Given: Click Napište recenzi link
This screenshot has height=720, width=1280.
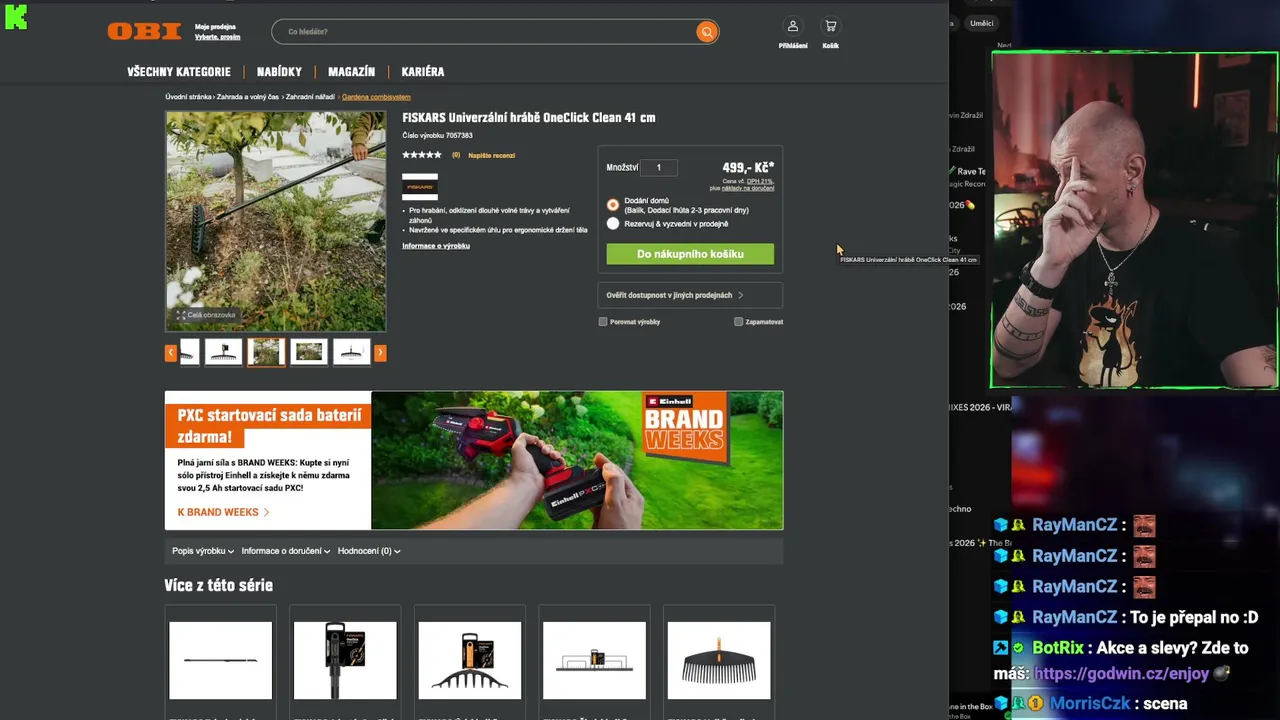Looking at the screenshot, I should (x=491, y=155).
